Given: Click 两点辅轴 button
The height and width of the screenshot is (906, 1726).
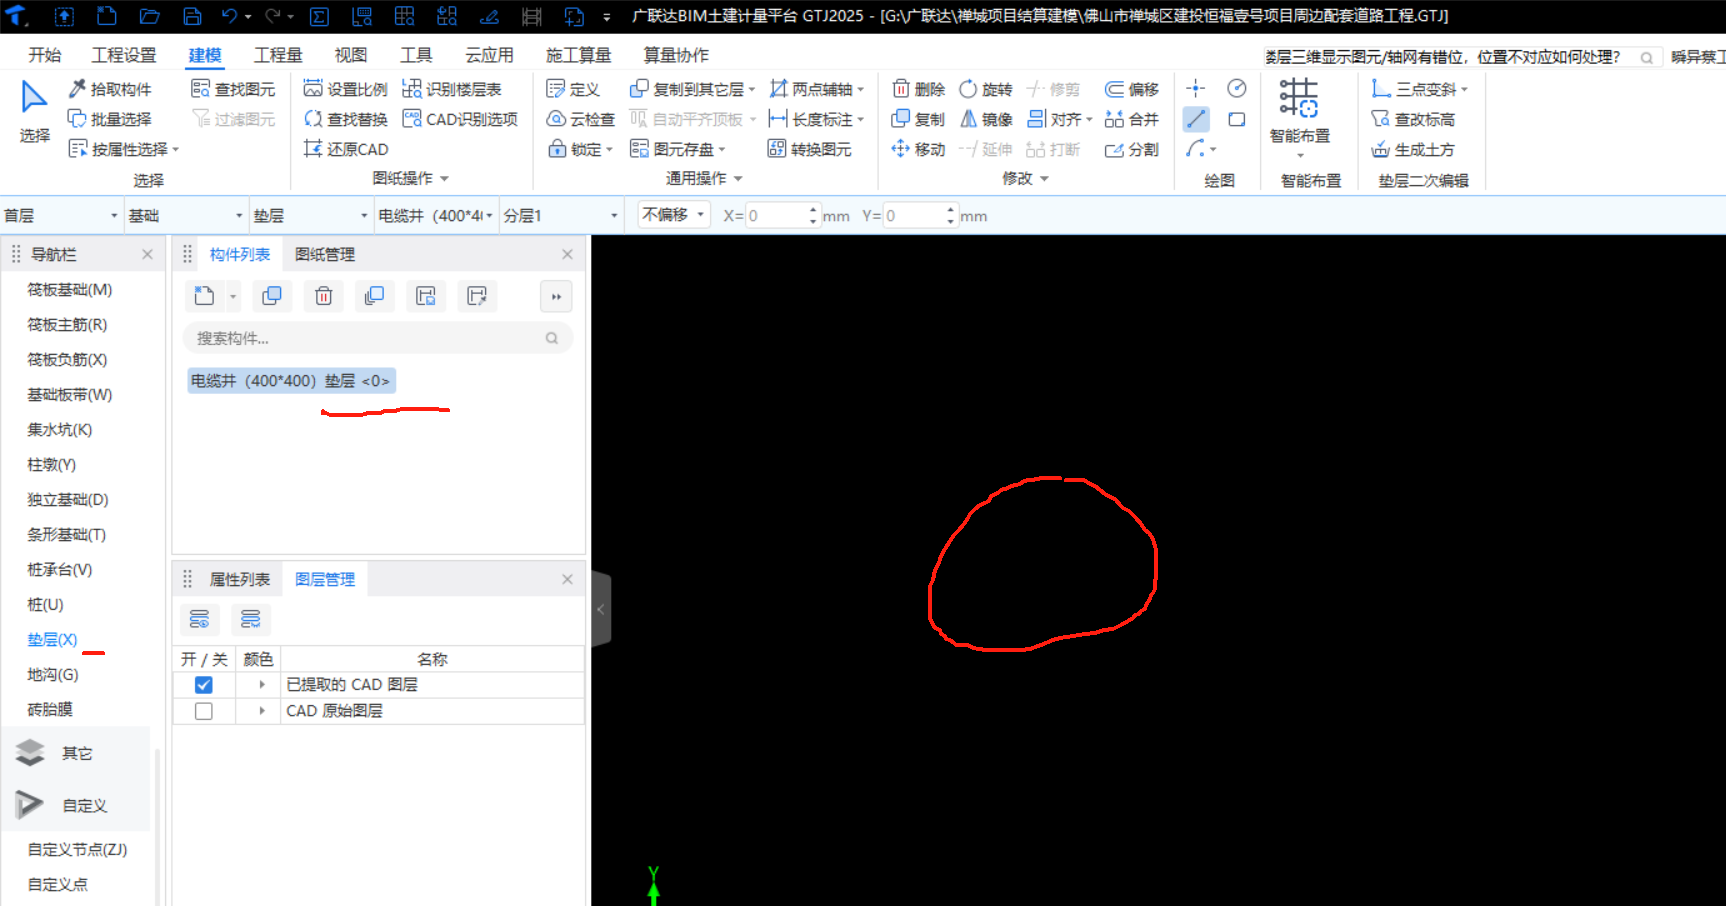Looking at the screenshot, I should pyautogui.click(x=816, y=89).
